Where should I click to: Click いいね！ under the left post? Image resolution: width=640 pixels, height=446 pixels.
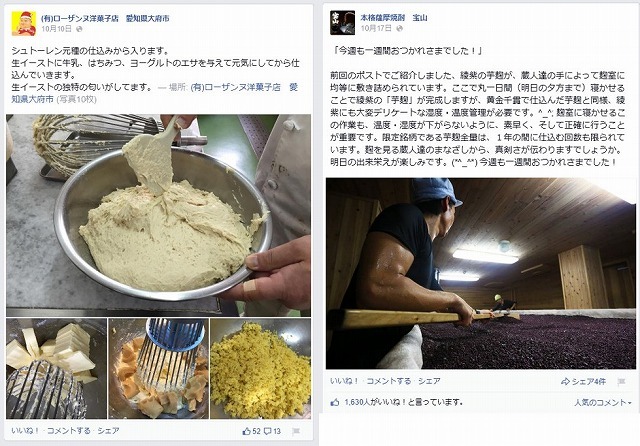point(25,430)
